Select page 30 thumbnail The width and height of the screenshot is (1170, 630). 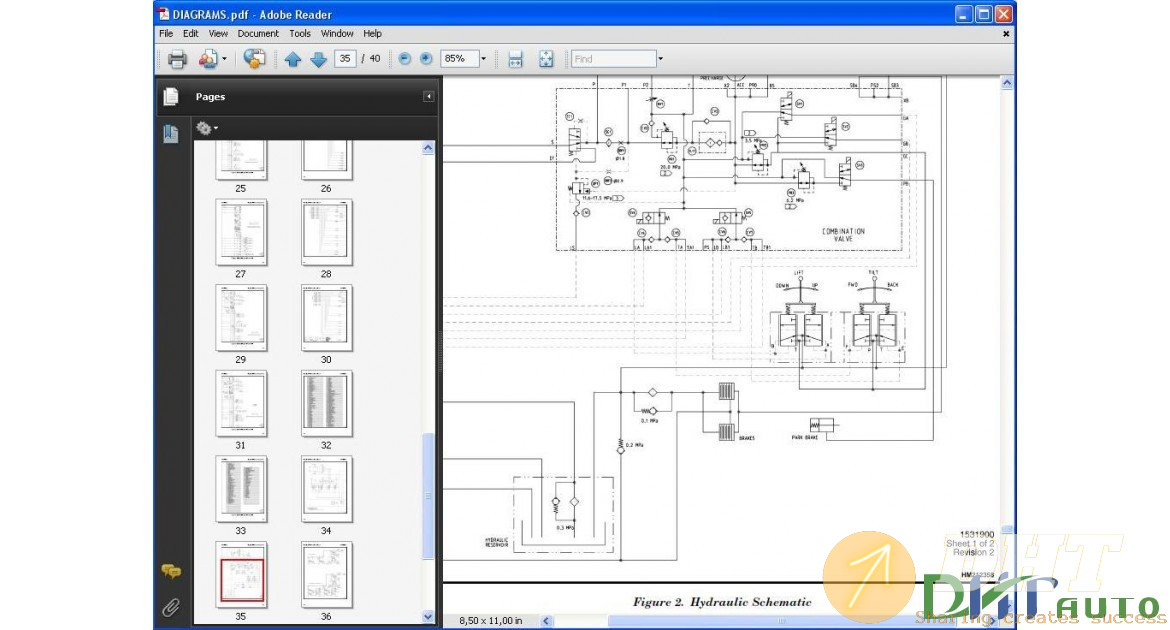(x=326, y=317)
